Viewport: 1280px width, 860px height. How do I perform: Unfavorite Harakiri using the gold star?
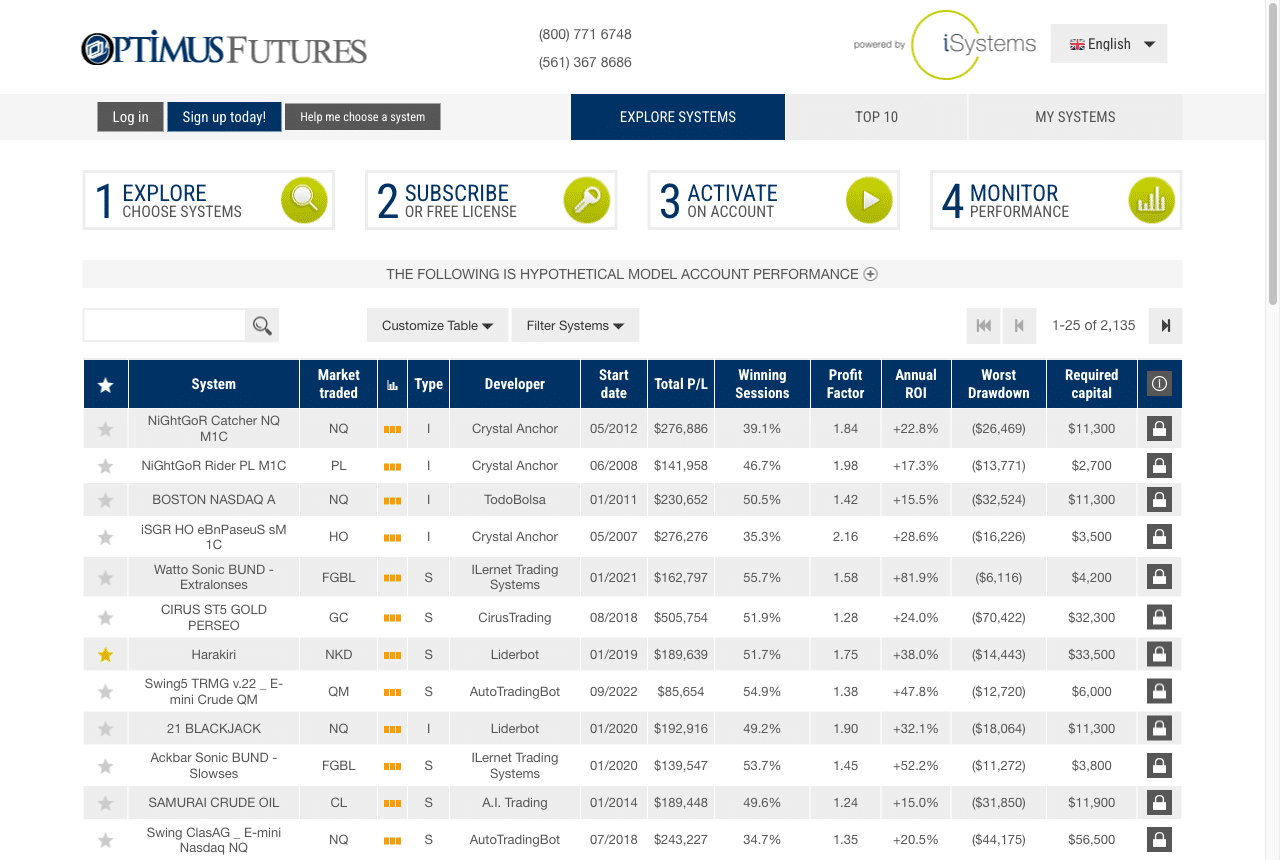[105, 655]
